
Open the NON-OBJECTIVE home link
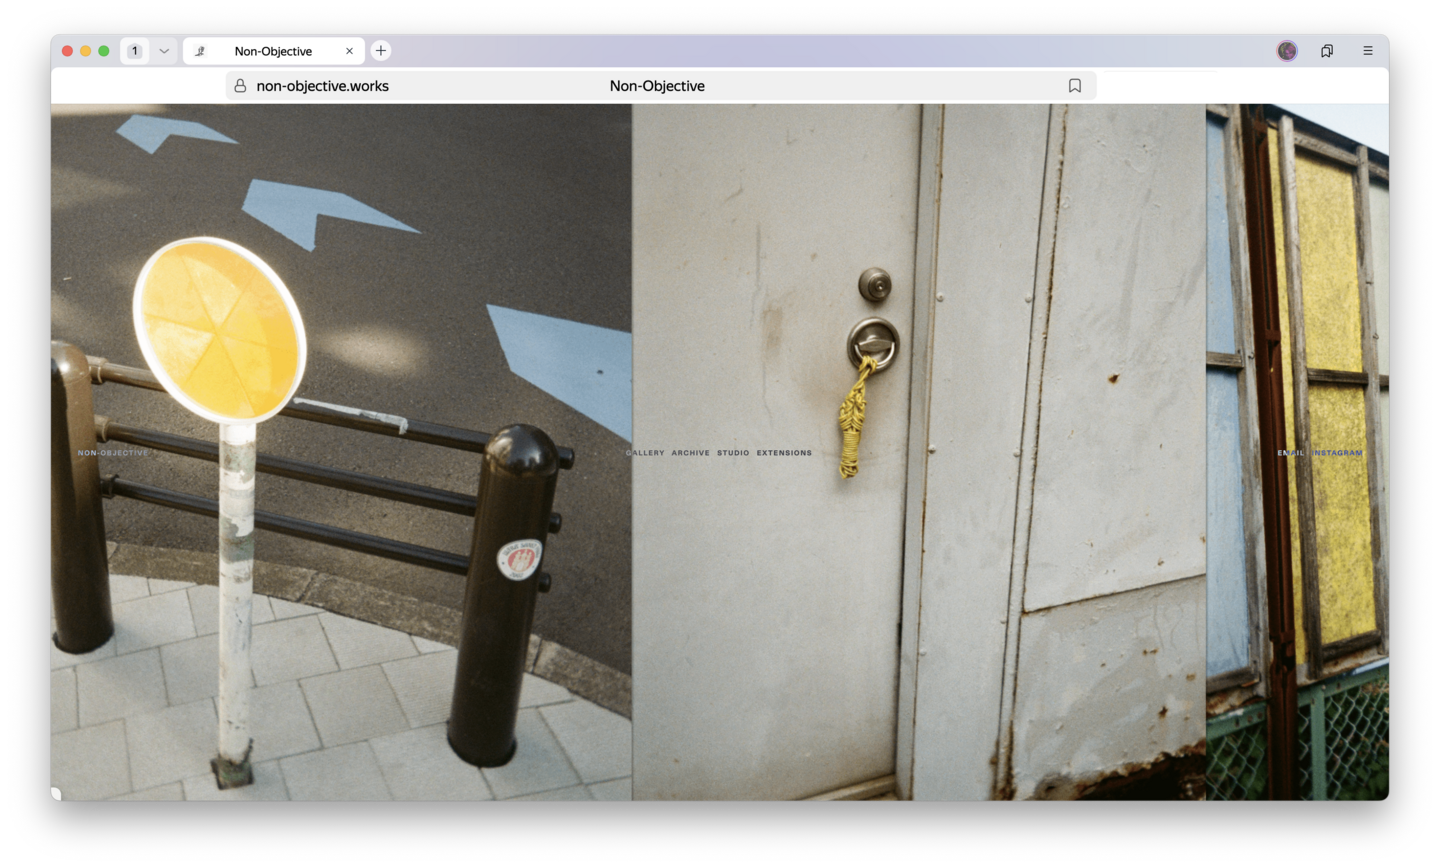click(113, 453)
